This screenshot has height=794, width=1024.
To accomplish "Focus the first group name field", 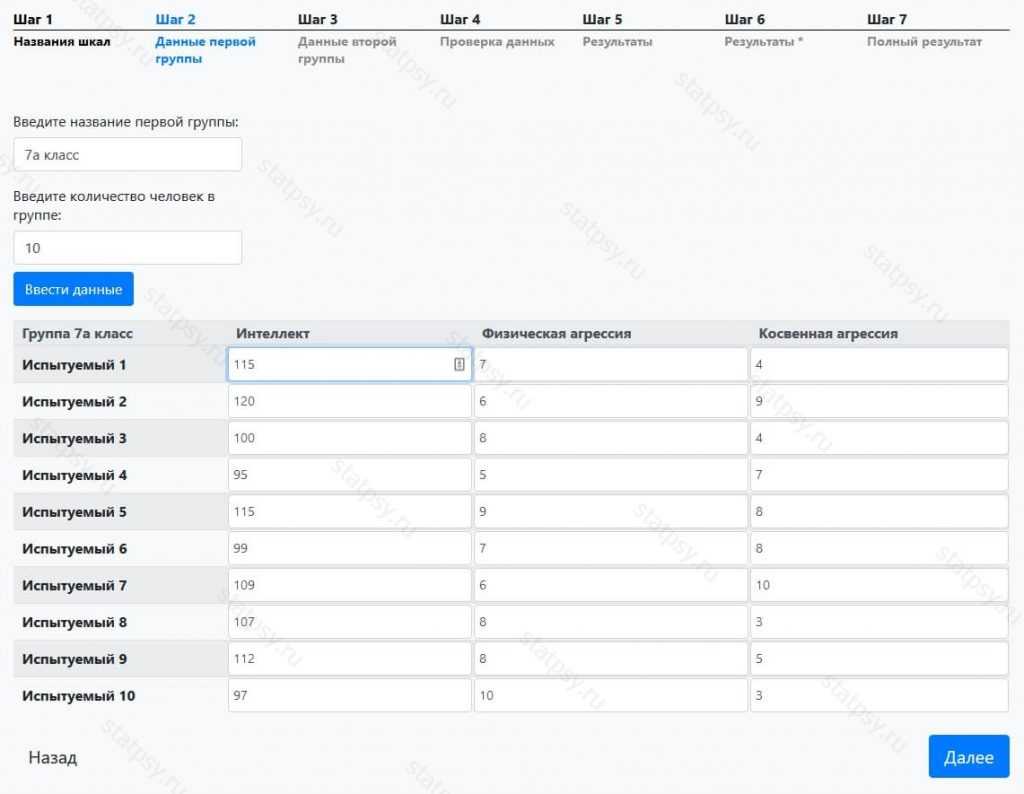I will point(127,155).
